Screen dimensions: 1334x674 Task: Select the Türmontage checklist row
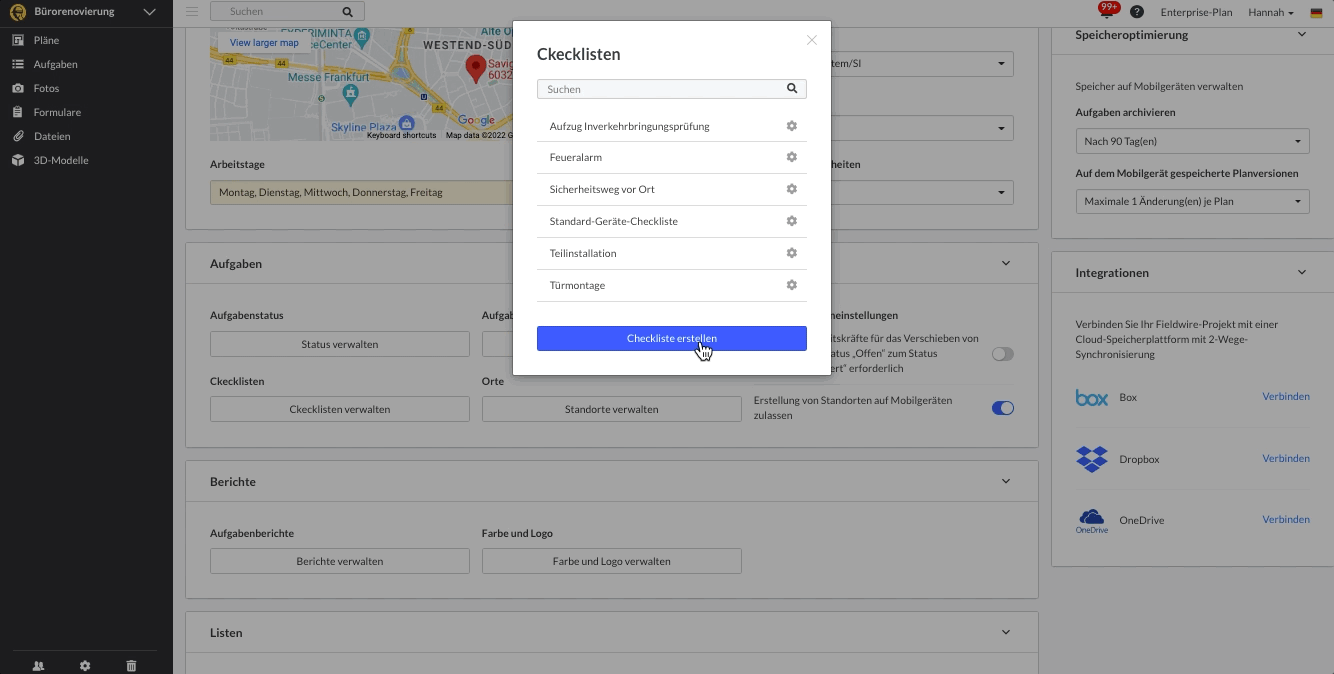point(672,285)
